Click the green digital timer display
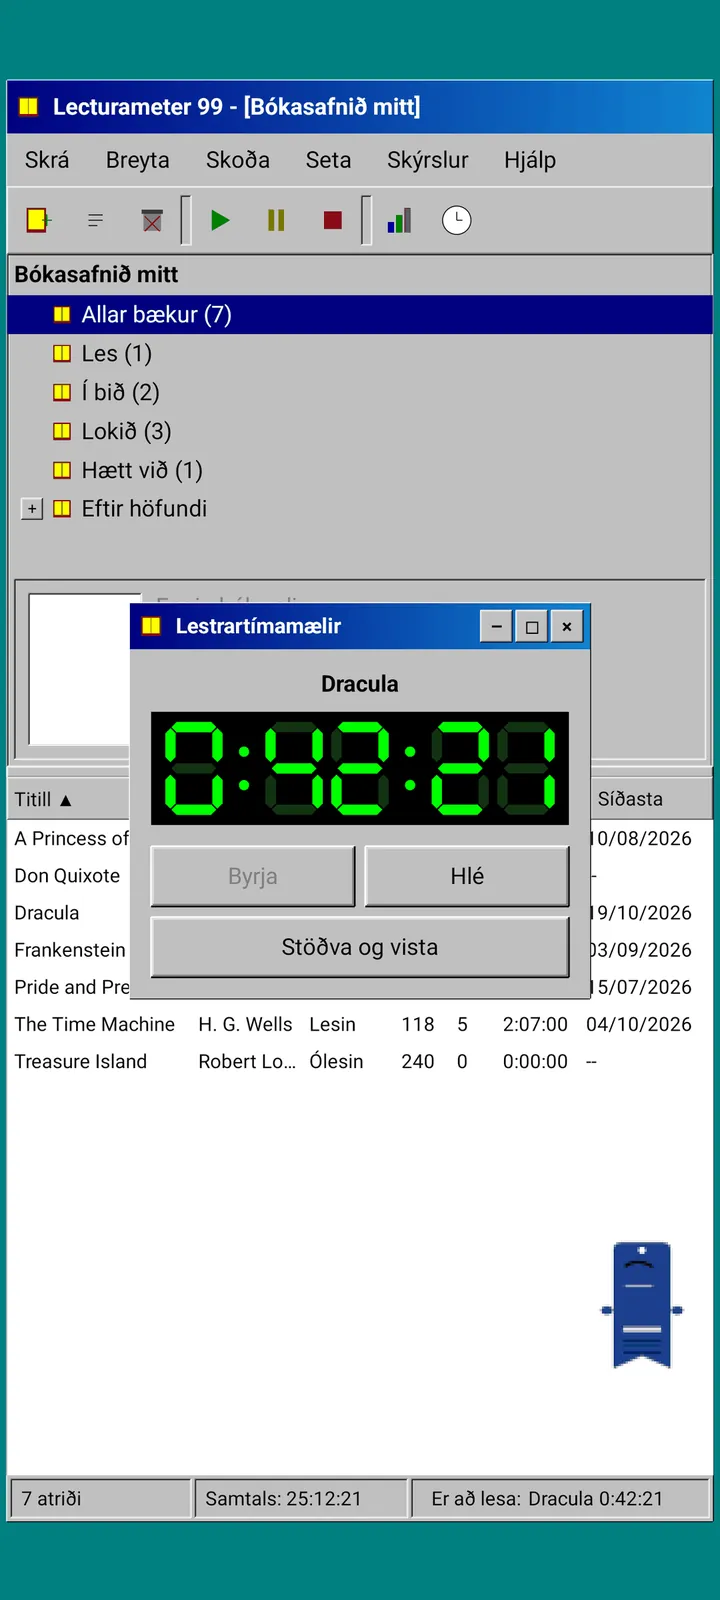 [360, 768]
